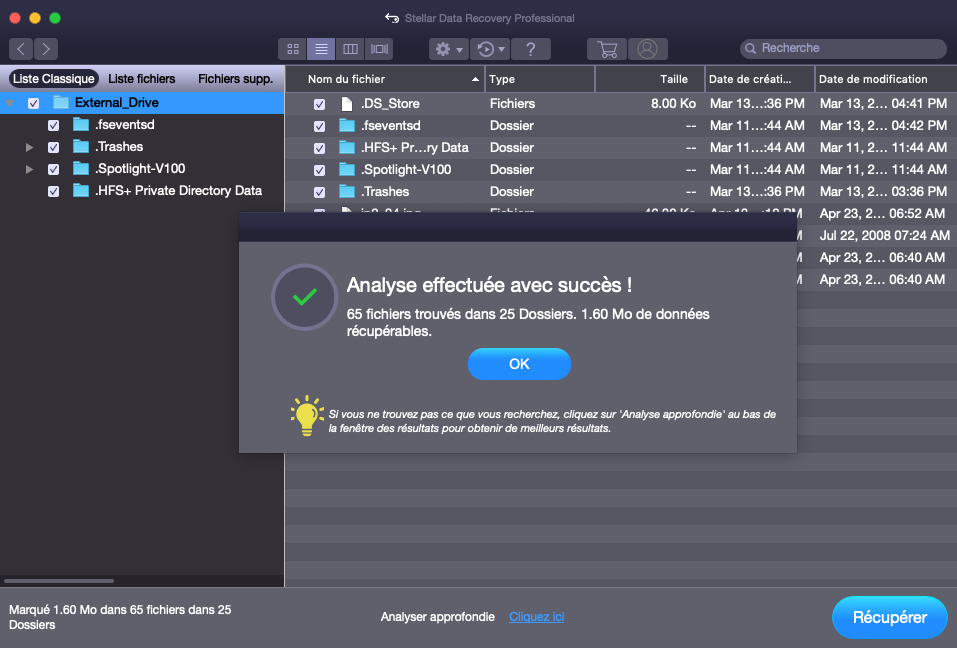Collapse the External_Drive tree node
The image size is (957, 648).
[x=10, y=103]
